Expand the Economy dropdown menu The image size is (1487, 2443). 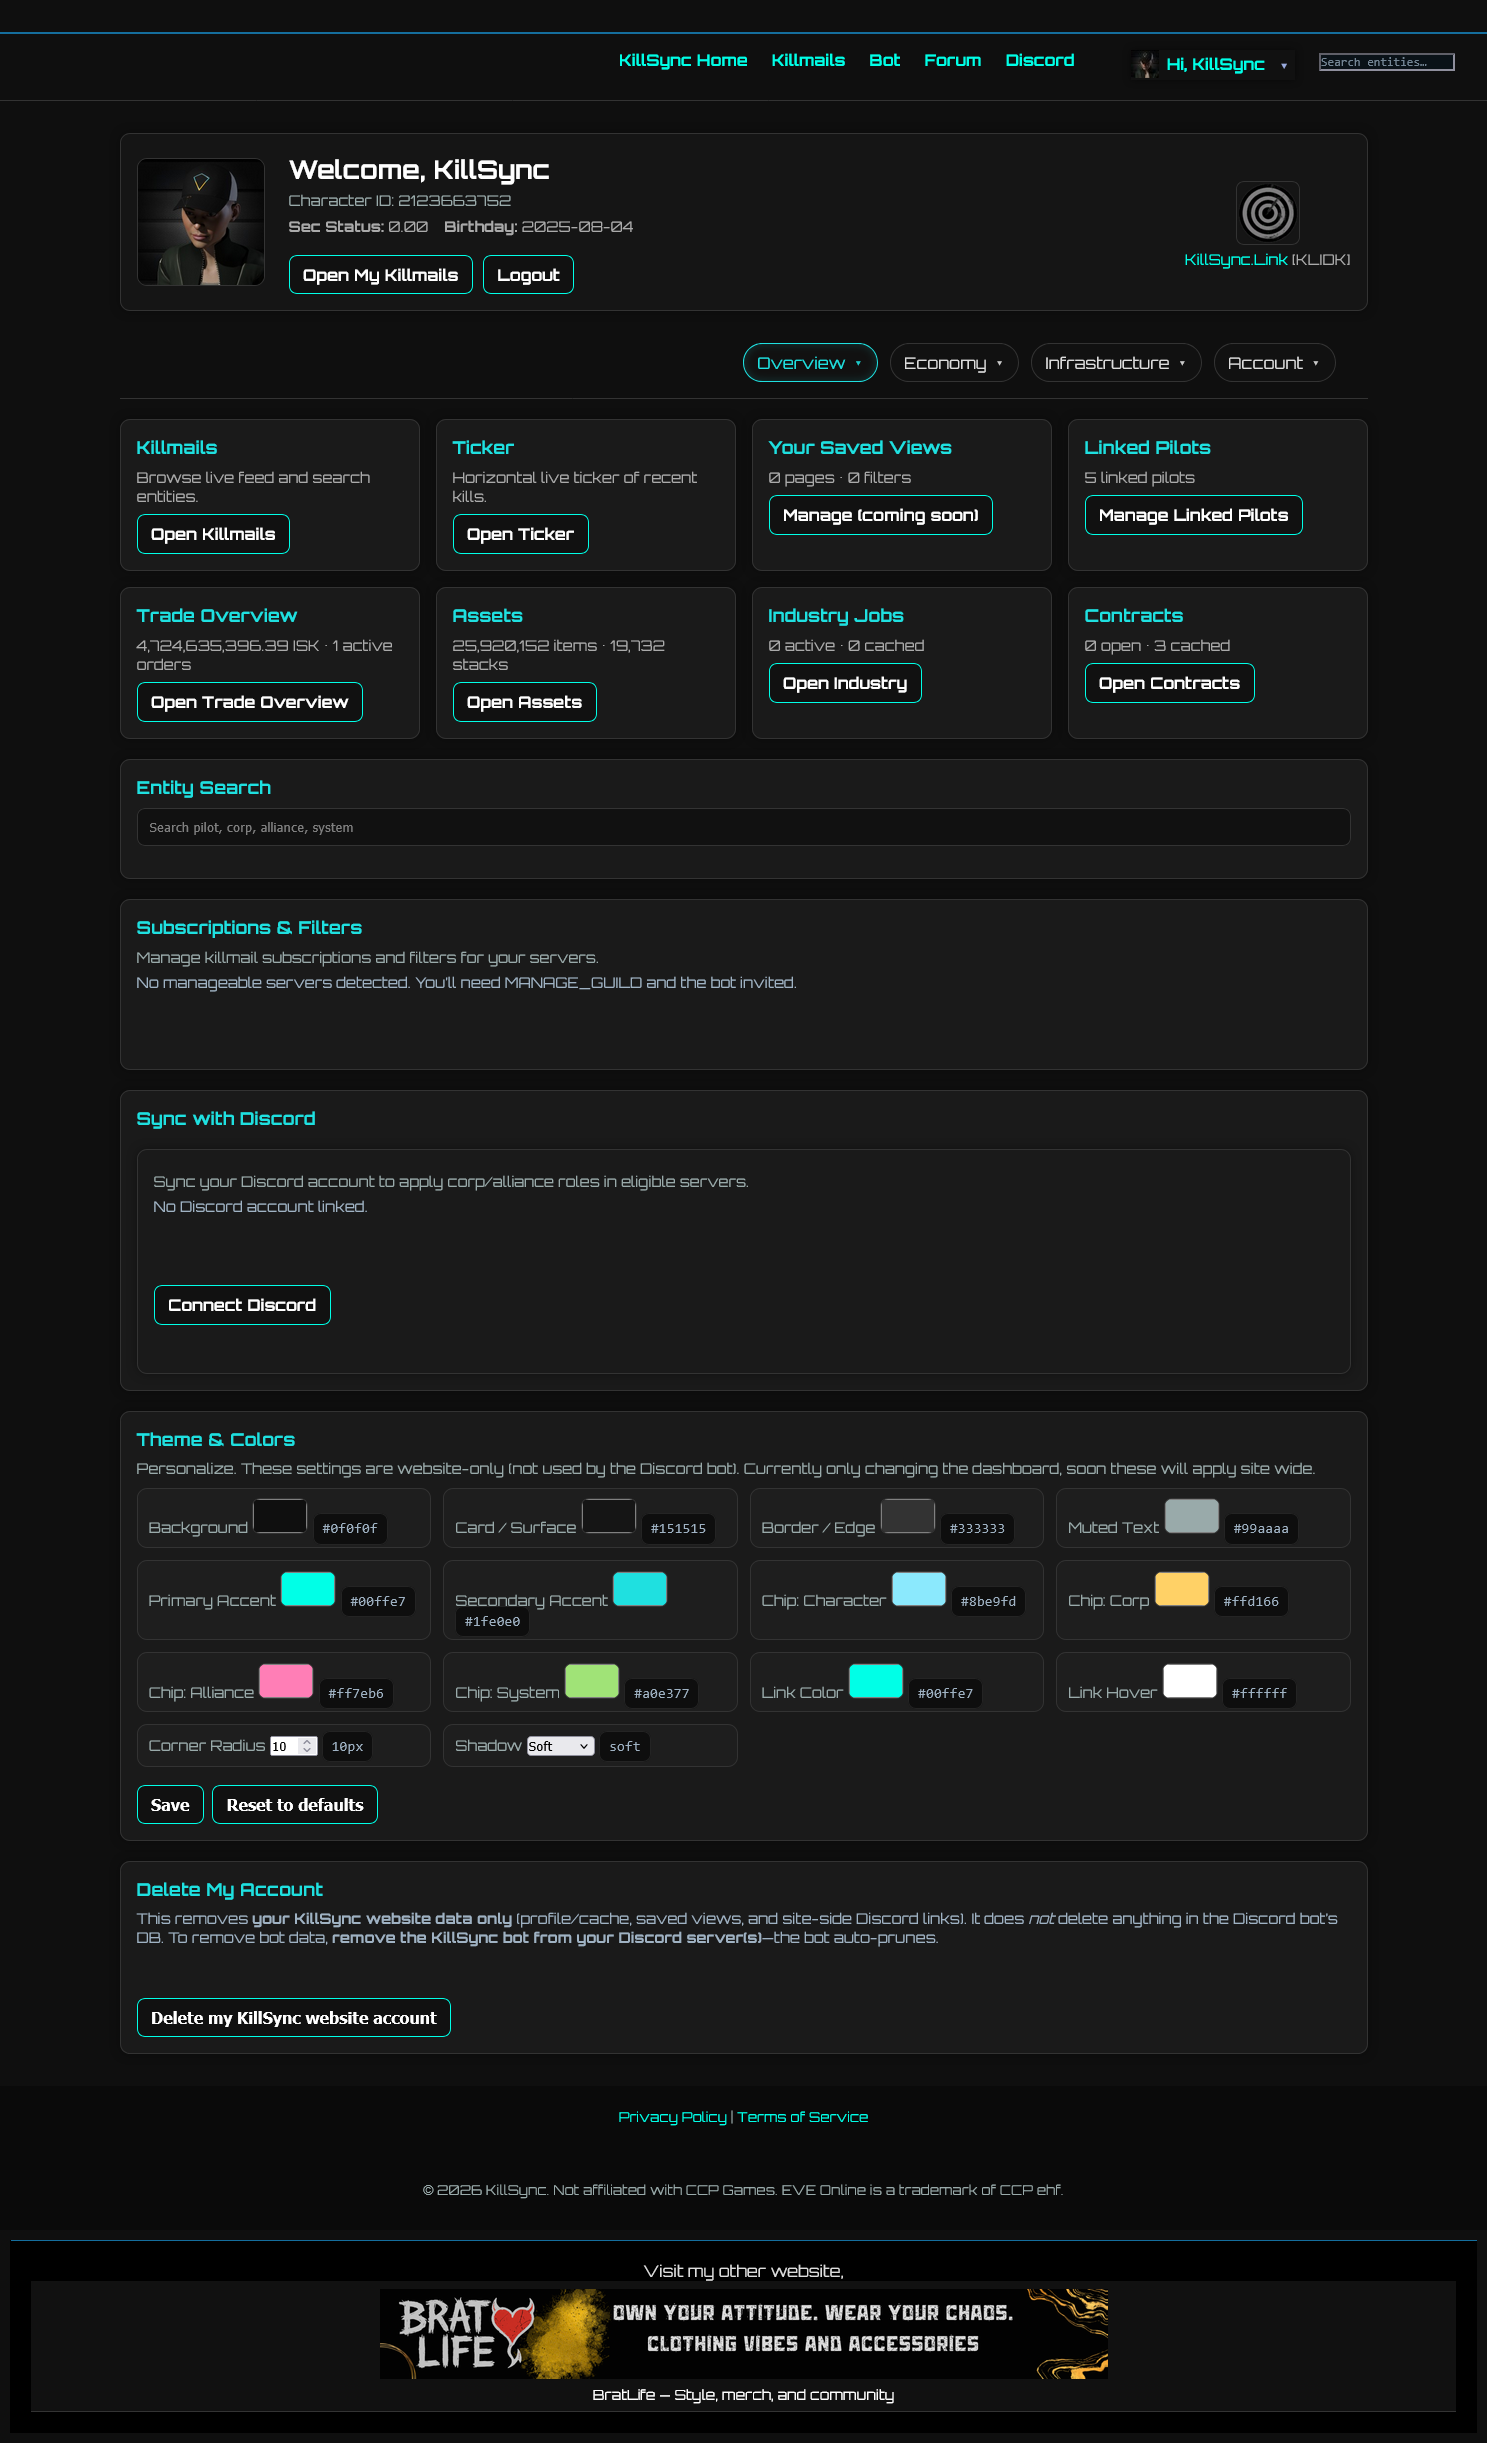pos(953,363)
